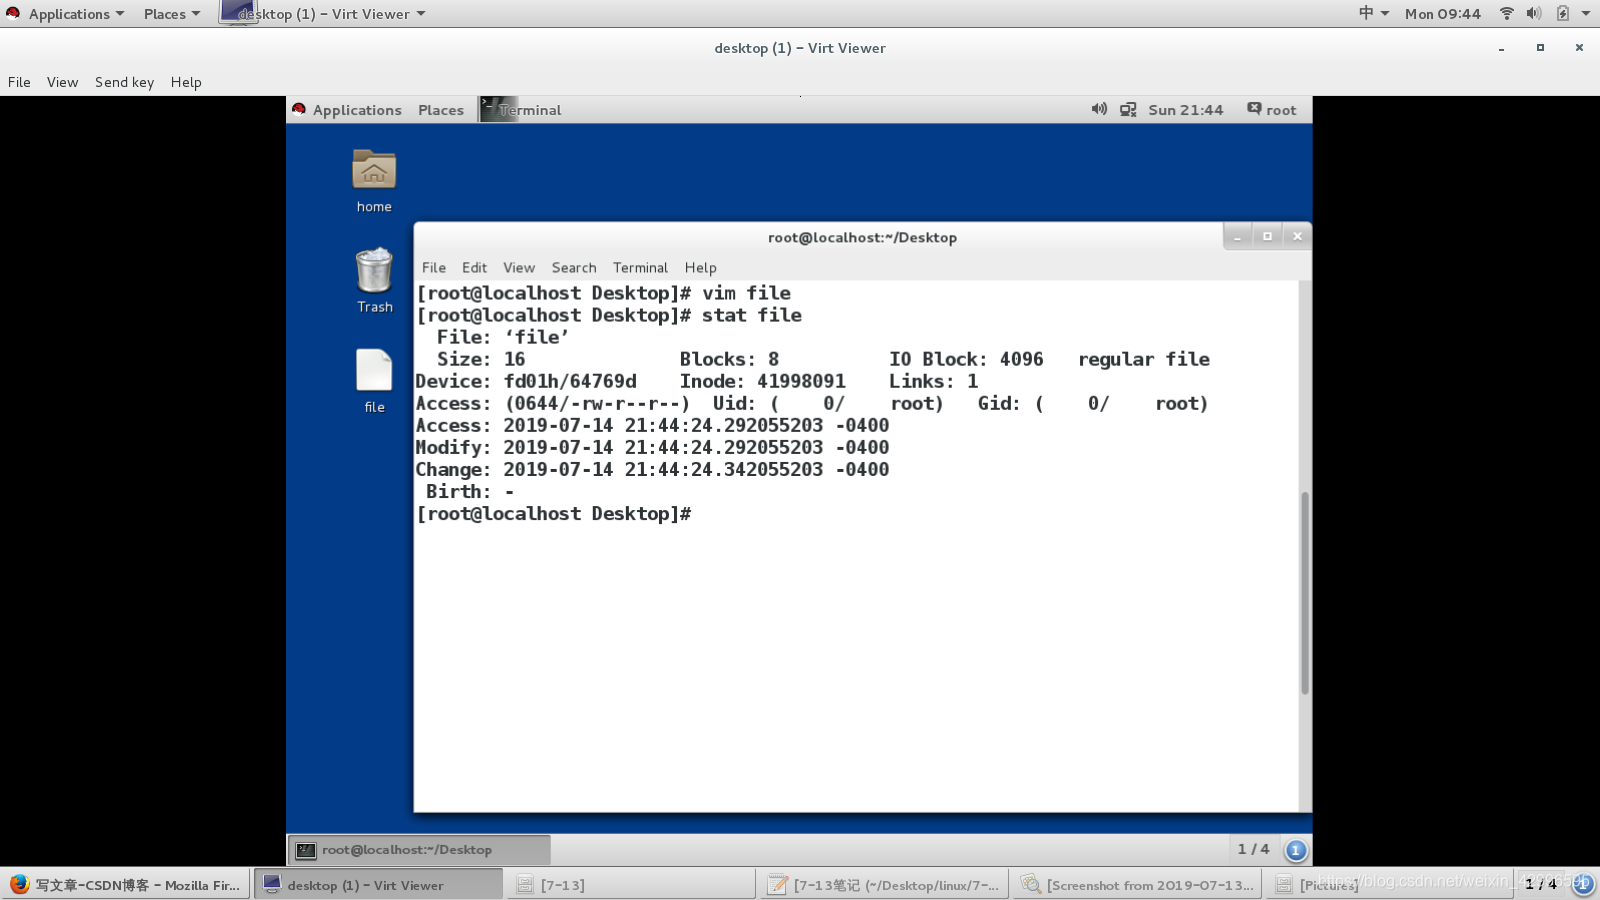Click the root user indicator in guest top bar
1600x900 pixels.
tap(1271, 110)
